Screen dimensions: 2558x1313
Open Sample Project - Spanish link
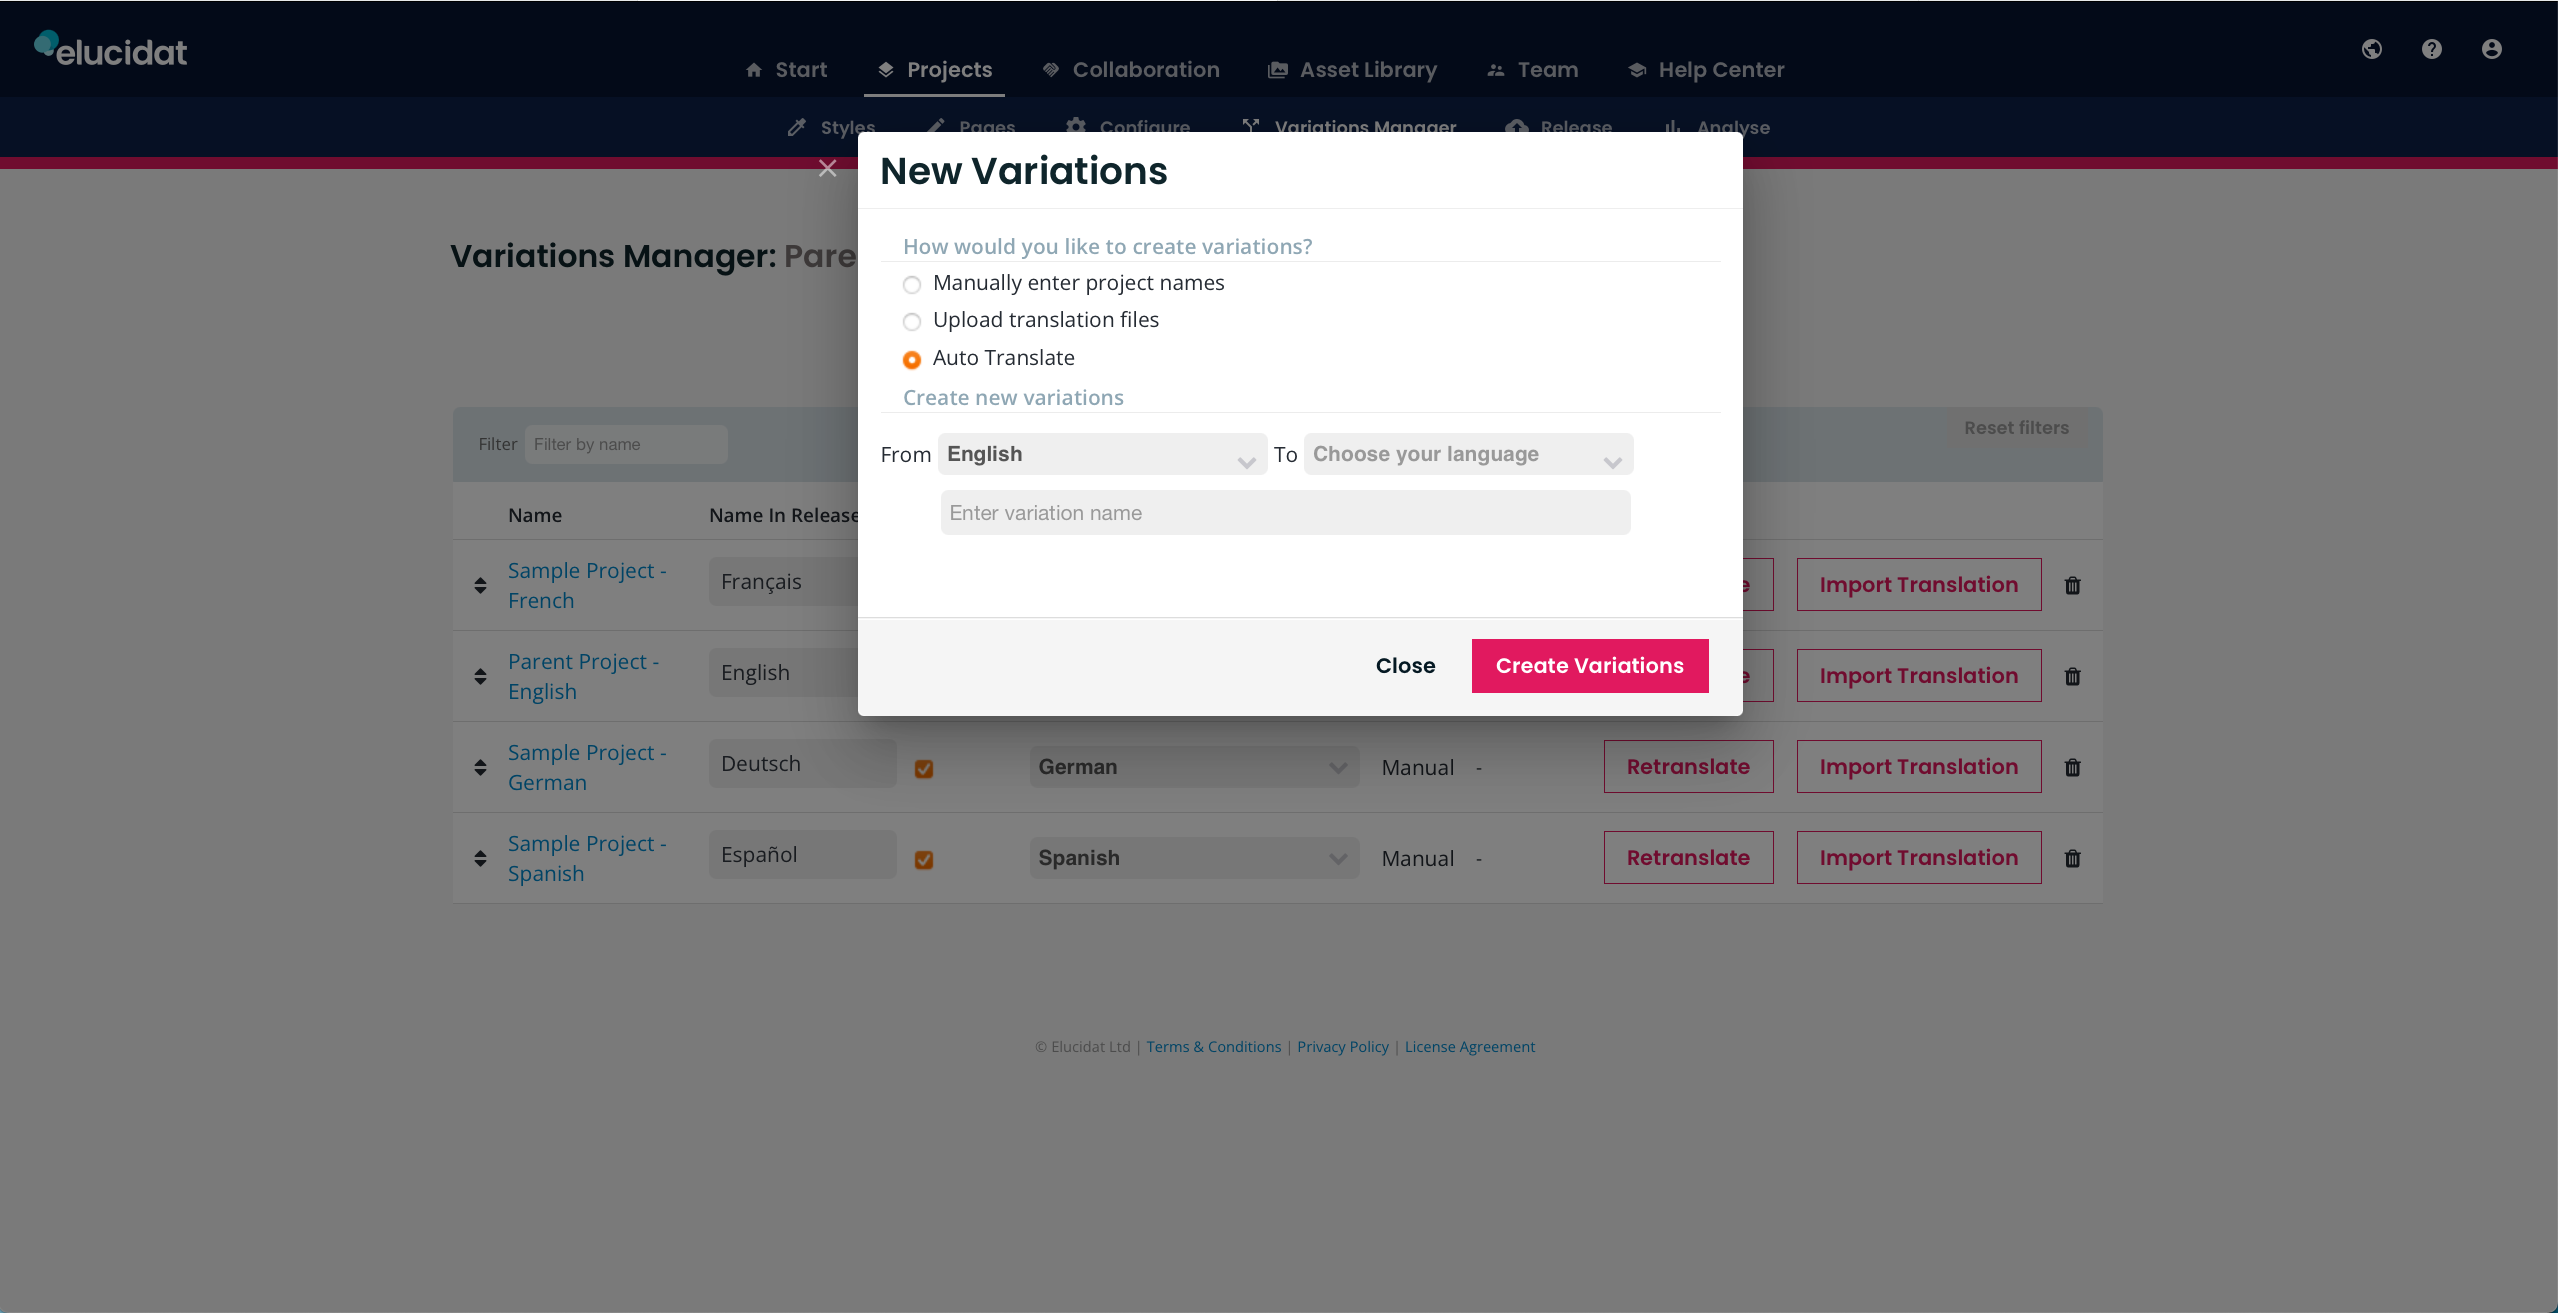pyautogui.click(x=587, y=858)
